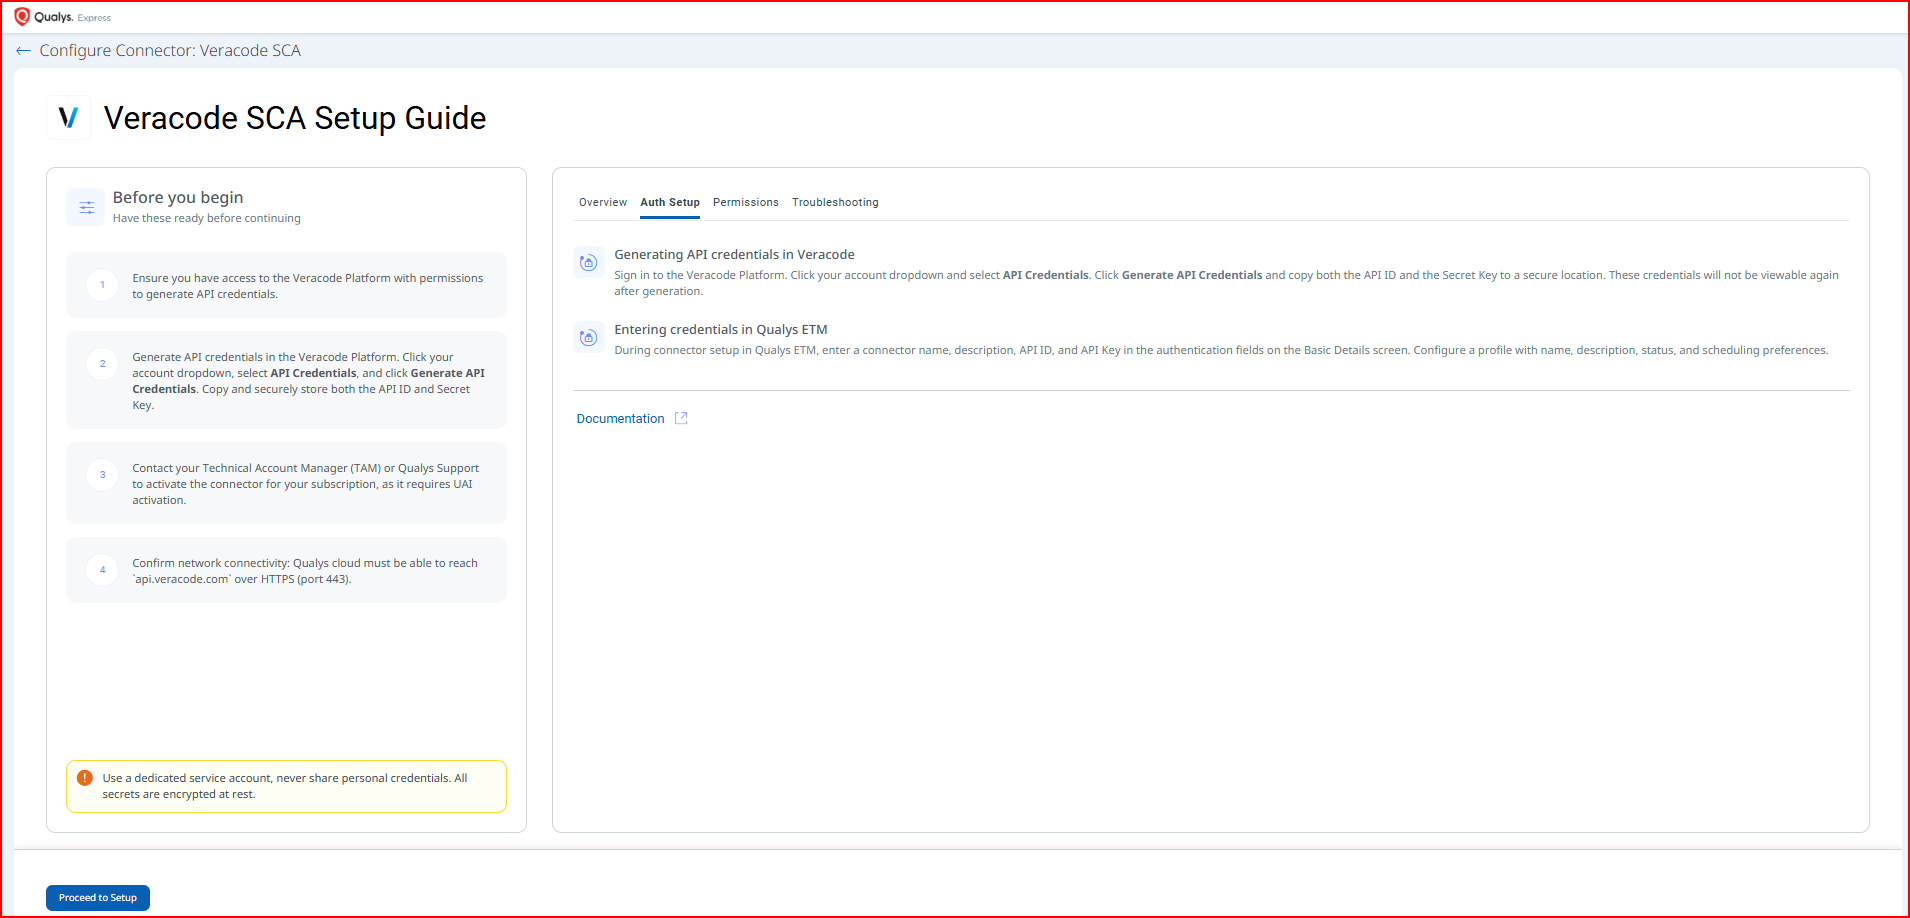Click the 'Contact your Technical Account Manager' step text

pyautogui.click(x=306, y=484)
